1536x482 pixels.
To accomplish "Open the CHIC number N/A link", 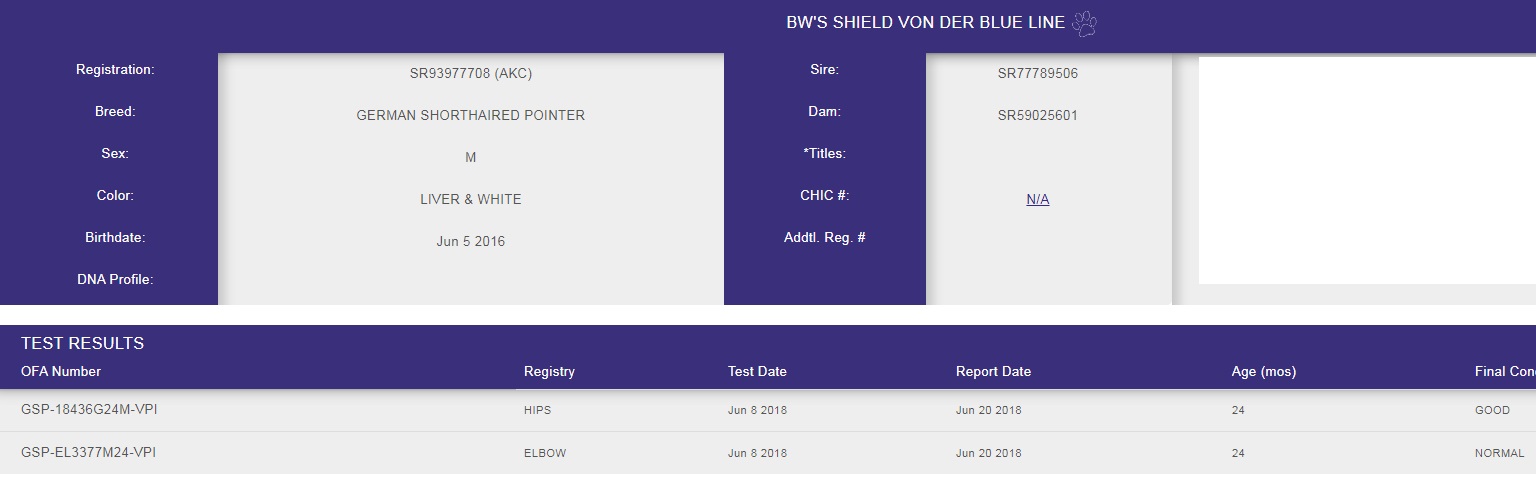I will pyautogui.click(x=1038, y=199).
